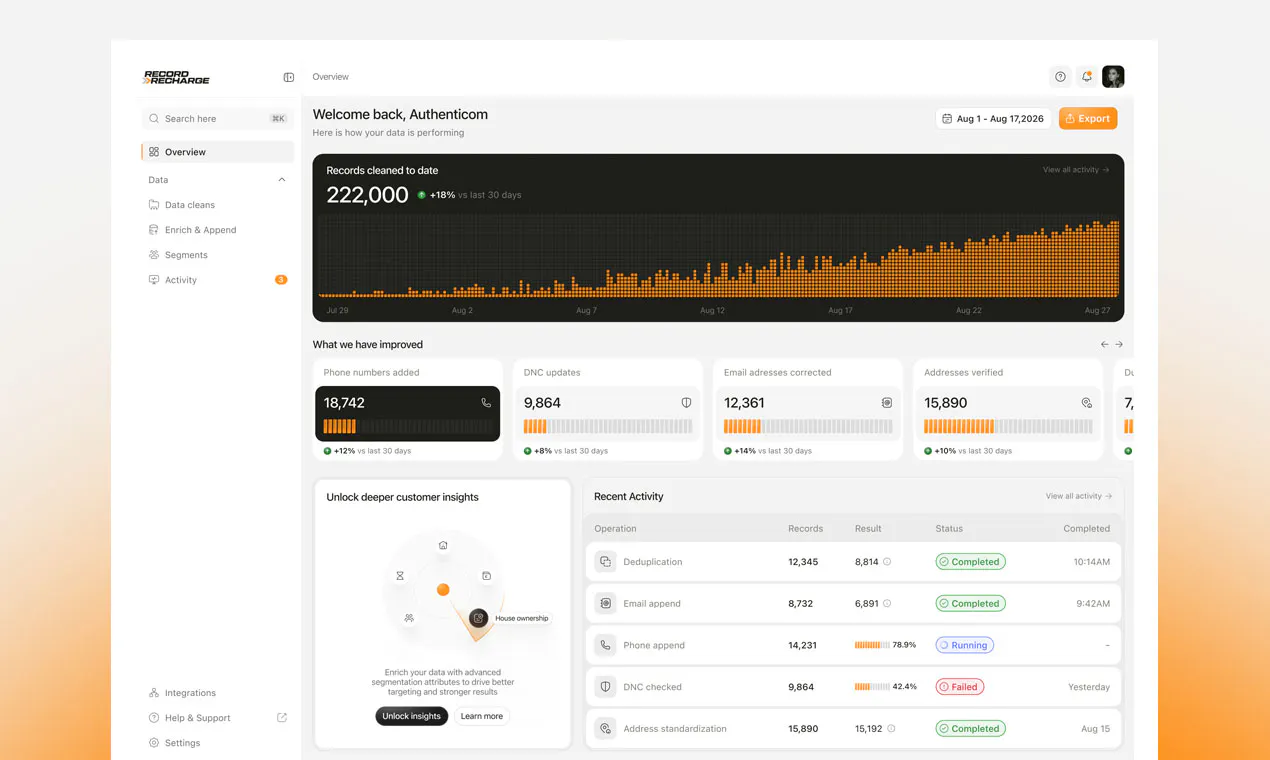Click the Result column header
This screenshot has height=760, width=1270.
pyautogui.click(x=868, y=528)
